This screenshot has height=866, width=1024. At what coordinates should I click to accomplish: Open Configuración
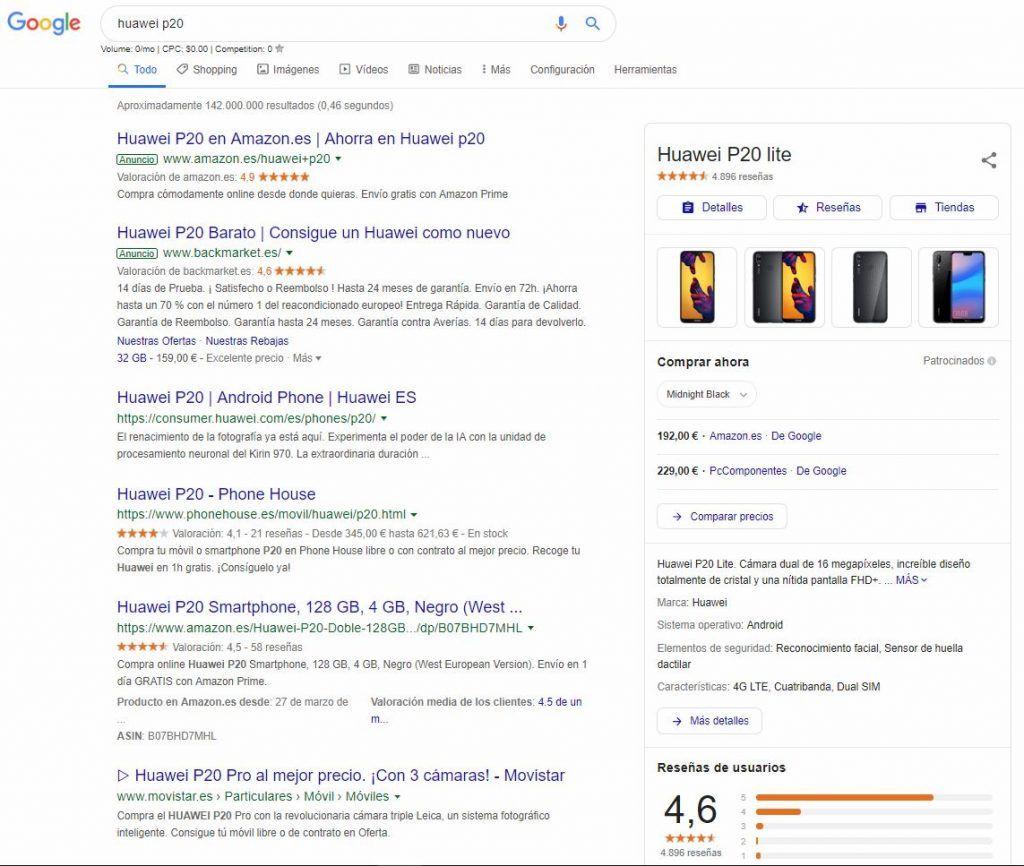tap(562, 70)
